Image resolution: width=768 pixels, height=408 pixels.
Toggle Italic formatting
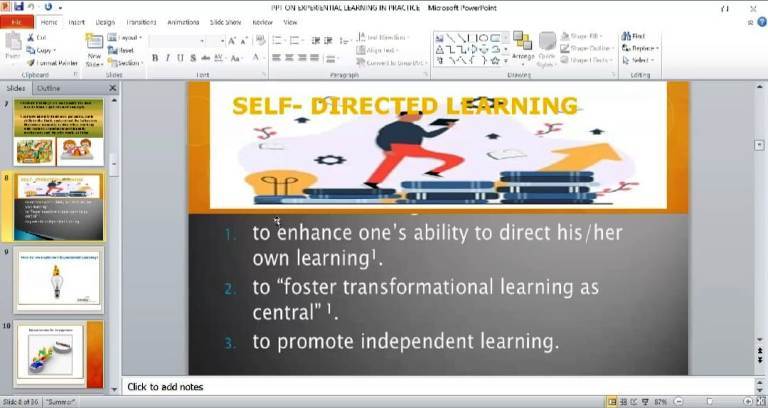167,58
